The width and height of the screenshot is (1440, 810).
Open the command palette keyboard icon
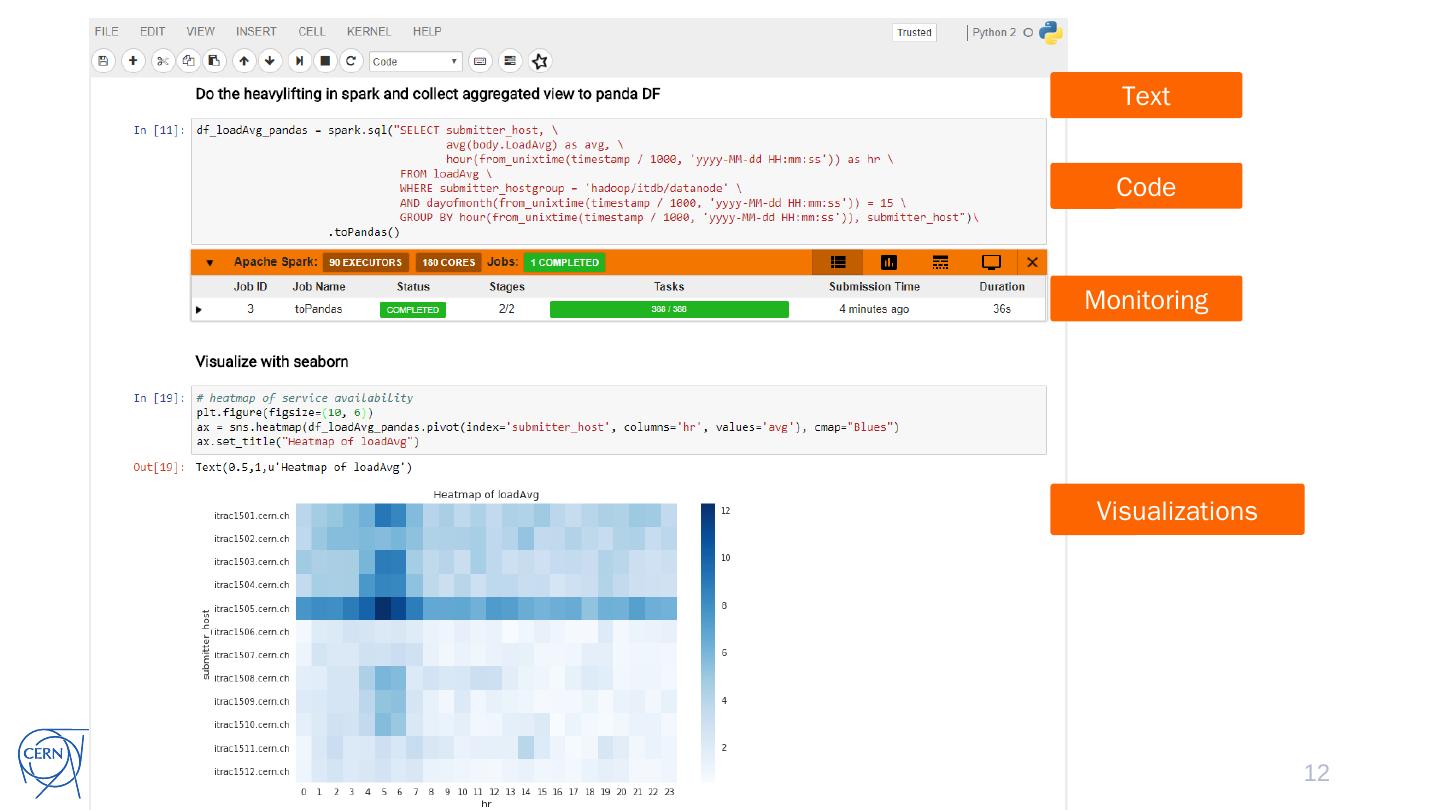(x=480, y=61)
